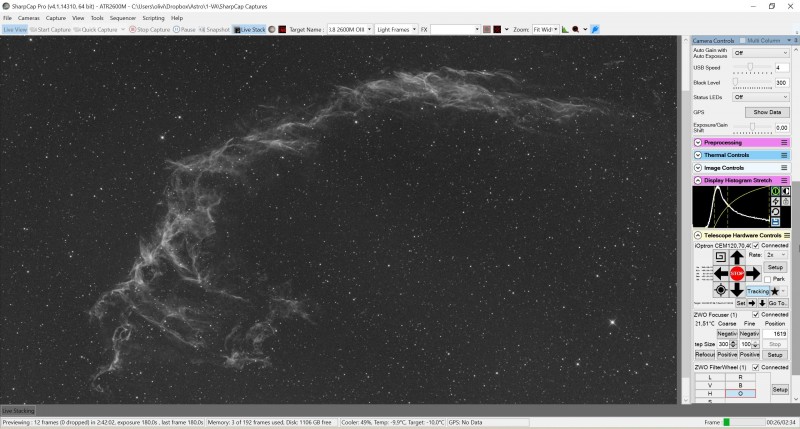Image resolution: width=800 pixels, height=429 pixels.
Task: Toggle the green histogram stretch enable icon
Action: 776,191
